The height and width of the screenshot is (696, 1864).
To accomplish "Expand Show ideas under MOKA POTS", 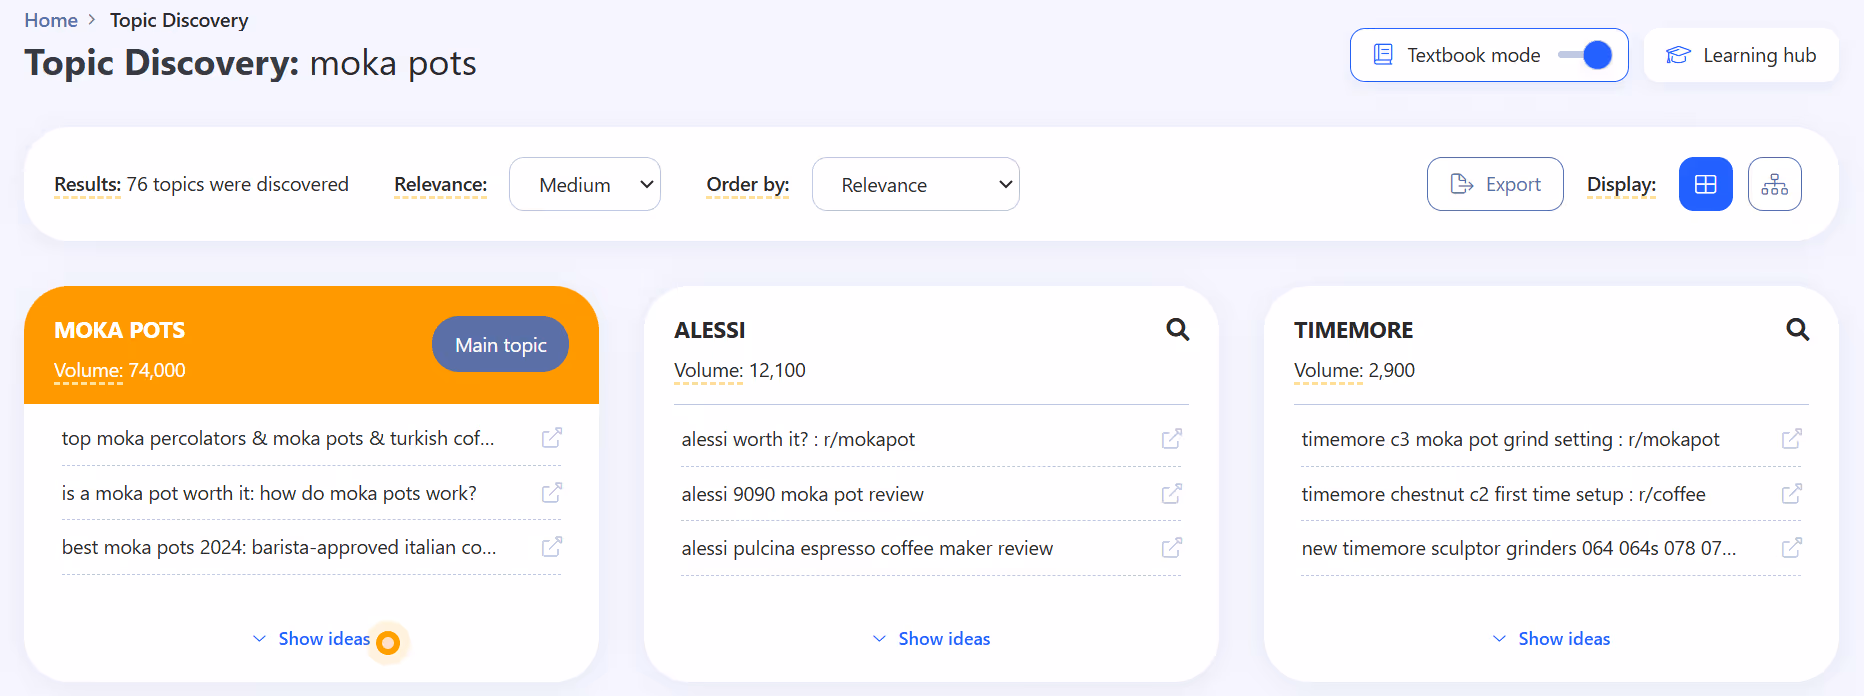I will [312, 639].
